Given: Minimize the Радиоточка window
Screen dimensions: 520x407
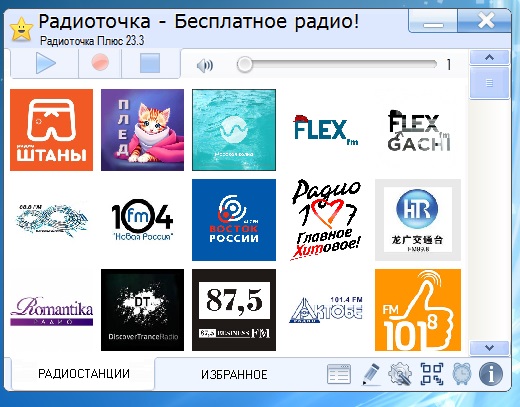Looking at the screenshot, I should (x=433, y=21).
